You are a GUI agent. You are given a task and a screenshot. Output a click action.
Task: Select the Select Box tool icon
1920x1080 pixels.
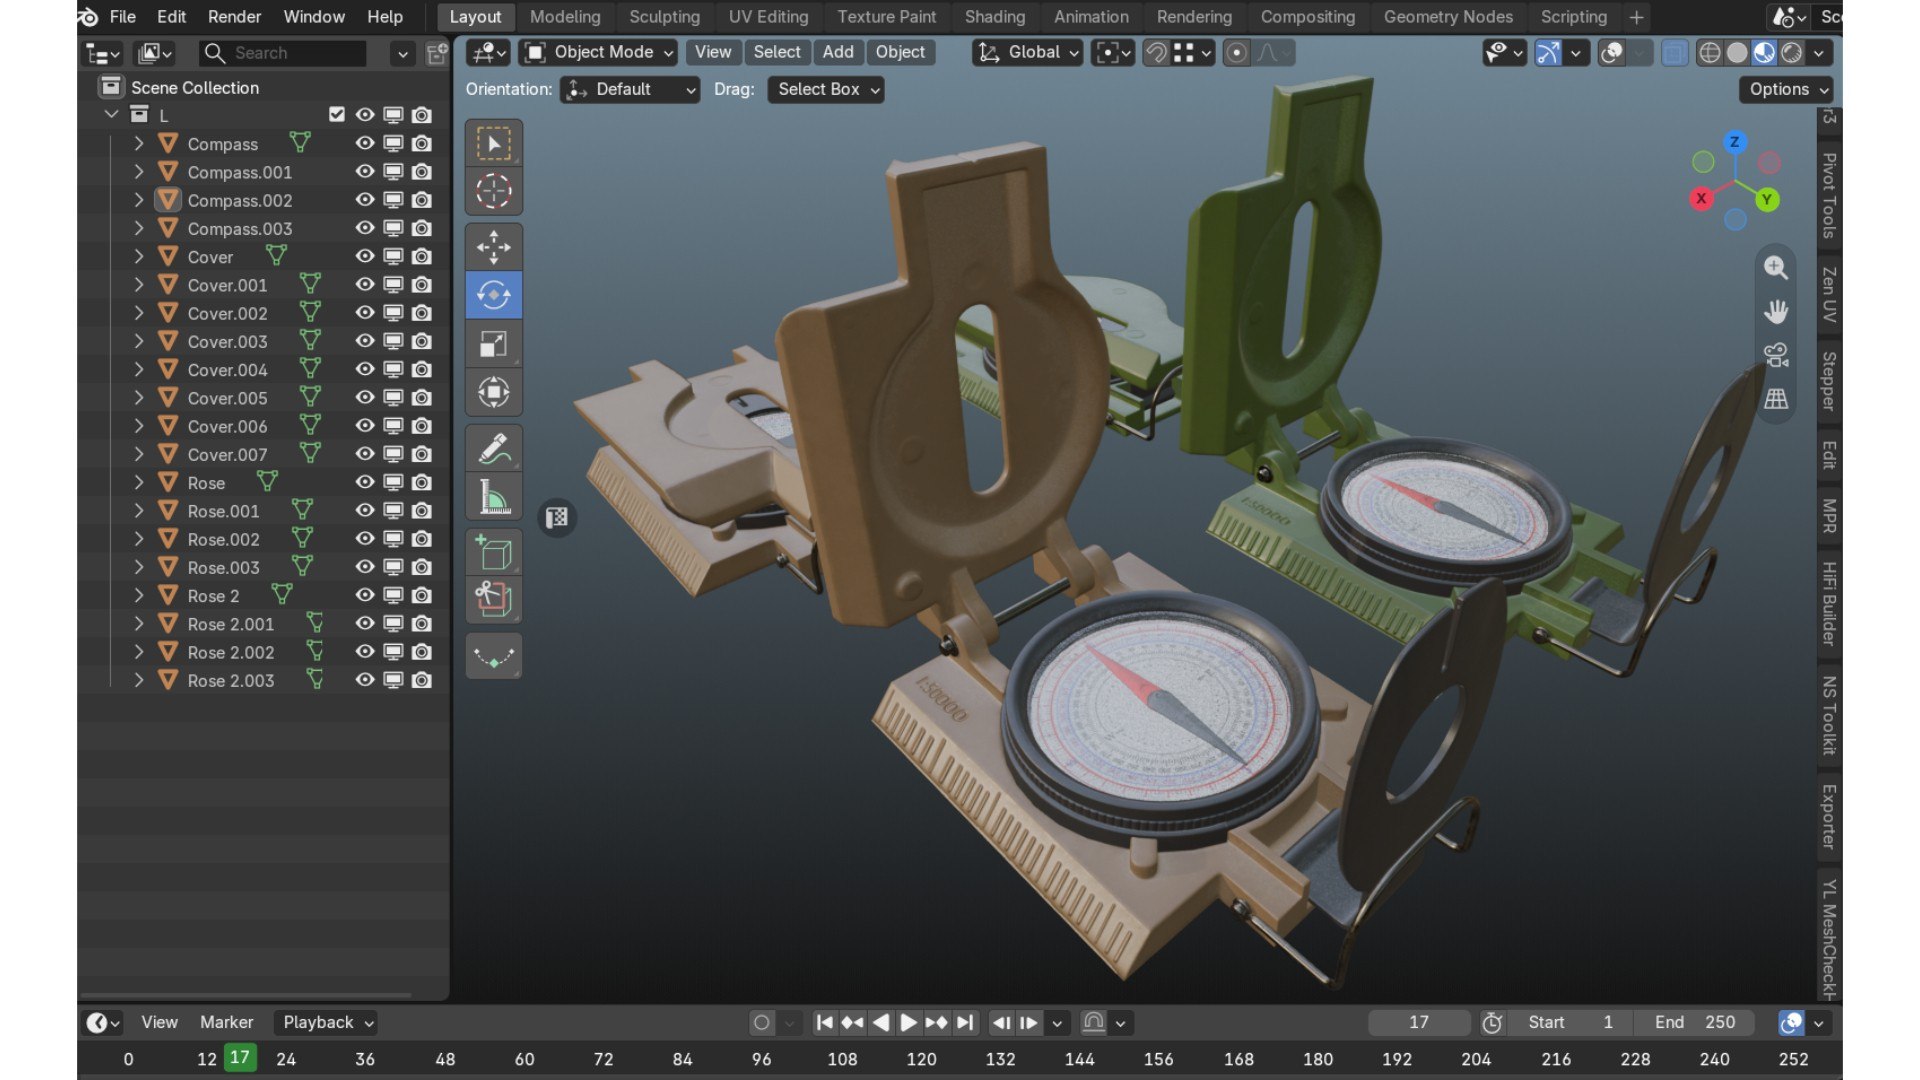[493, 144]
